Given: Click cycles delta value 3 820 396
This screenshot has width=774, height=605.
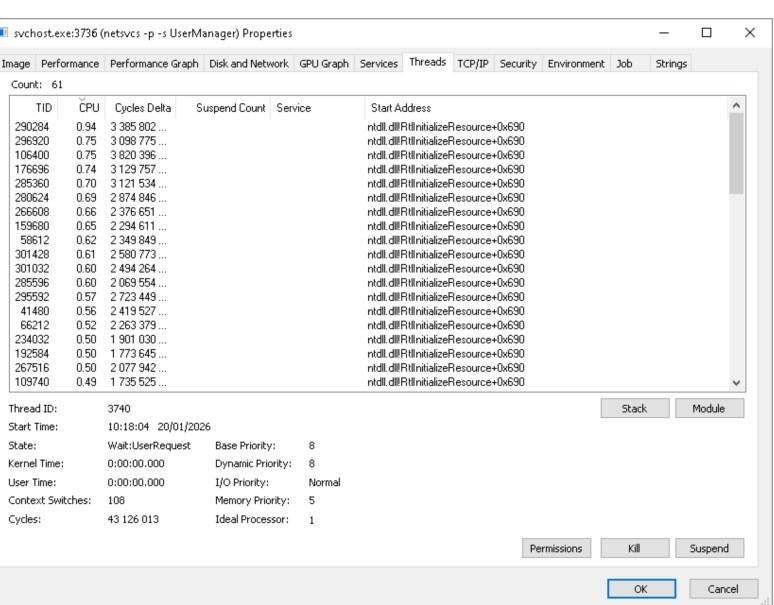Looking at the screenshot, I should pos(138,155).
